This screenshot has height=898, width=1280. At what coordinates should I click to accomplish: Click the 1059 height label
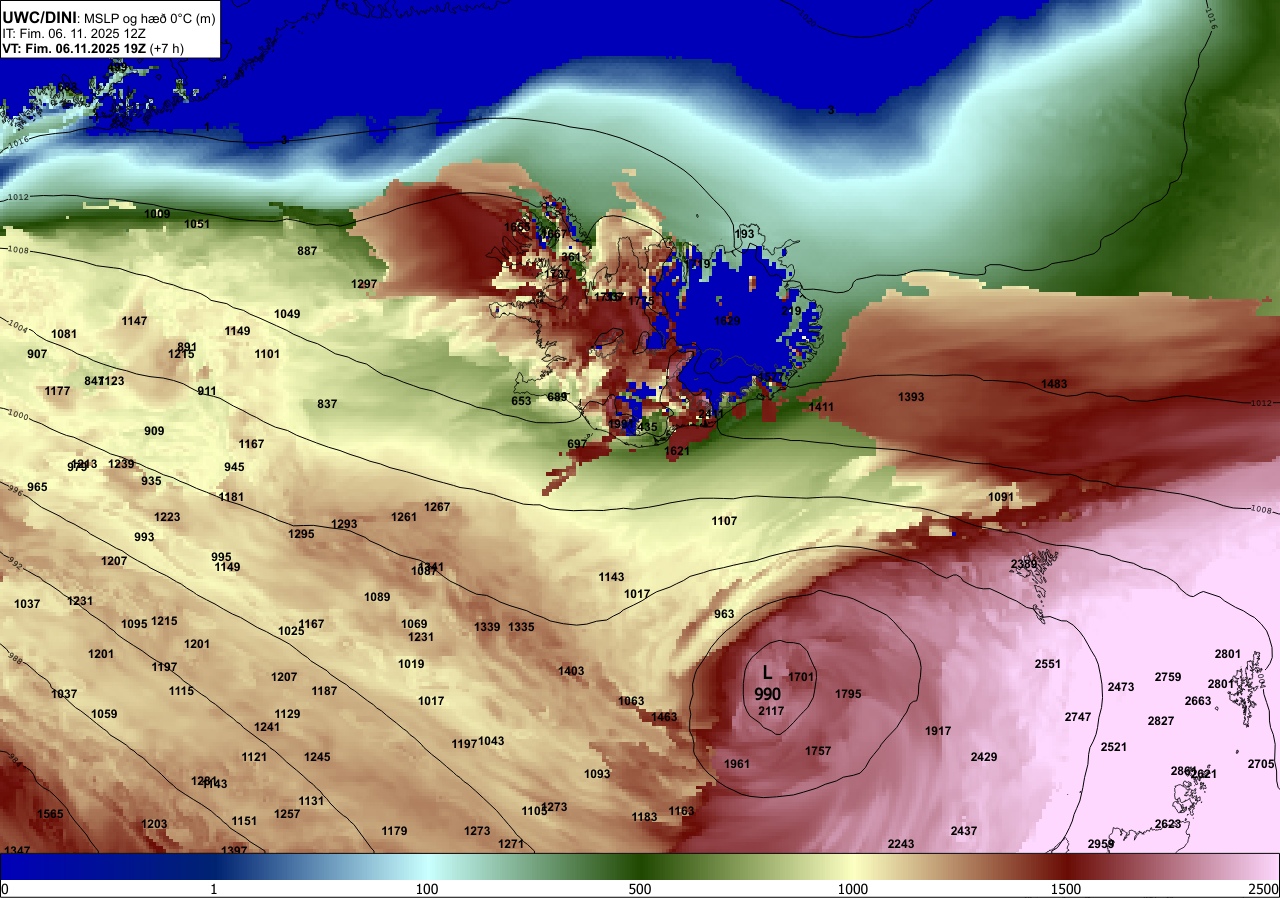tap(104, 714)
